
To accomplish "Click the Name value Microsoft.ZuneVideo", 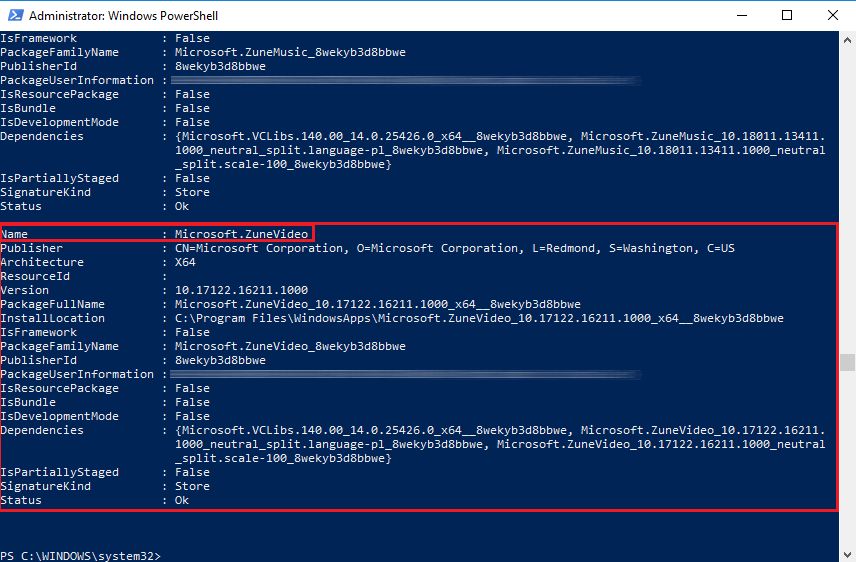I will 241,234.
